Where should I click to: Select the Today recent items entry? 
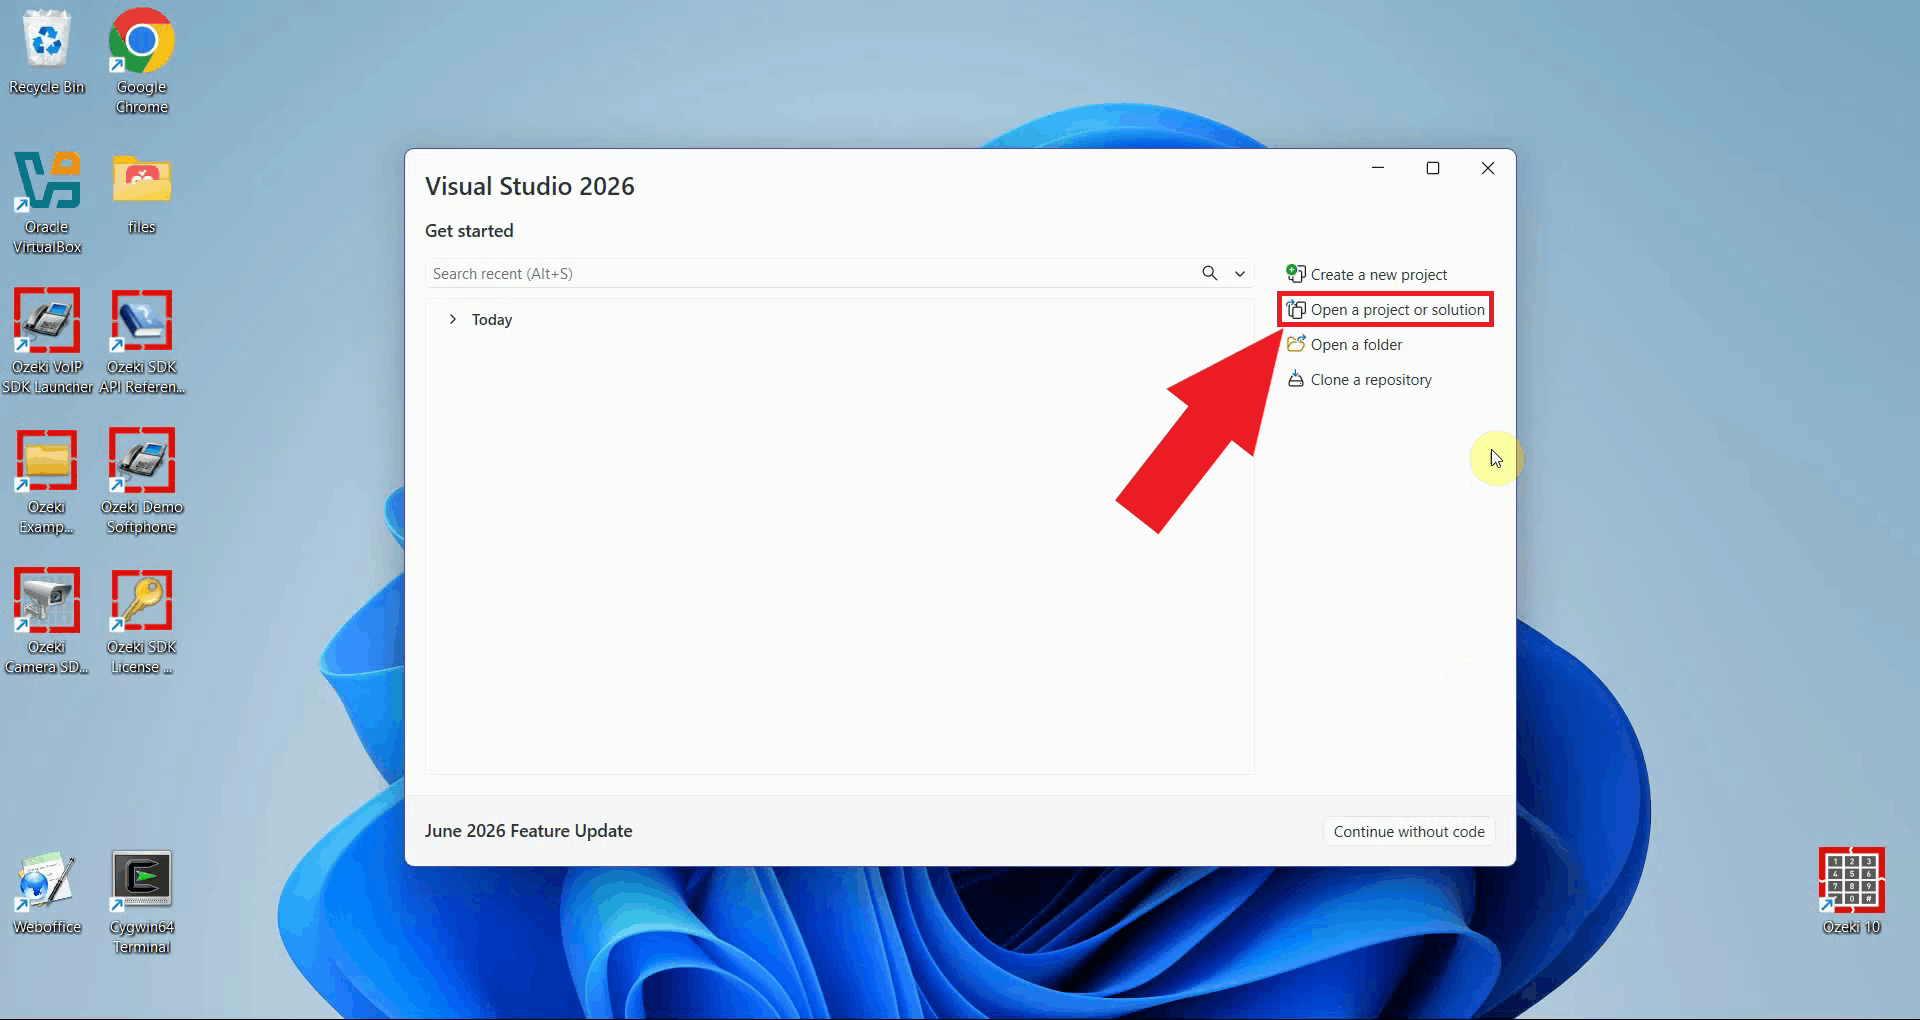(x=492, y=320)
